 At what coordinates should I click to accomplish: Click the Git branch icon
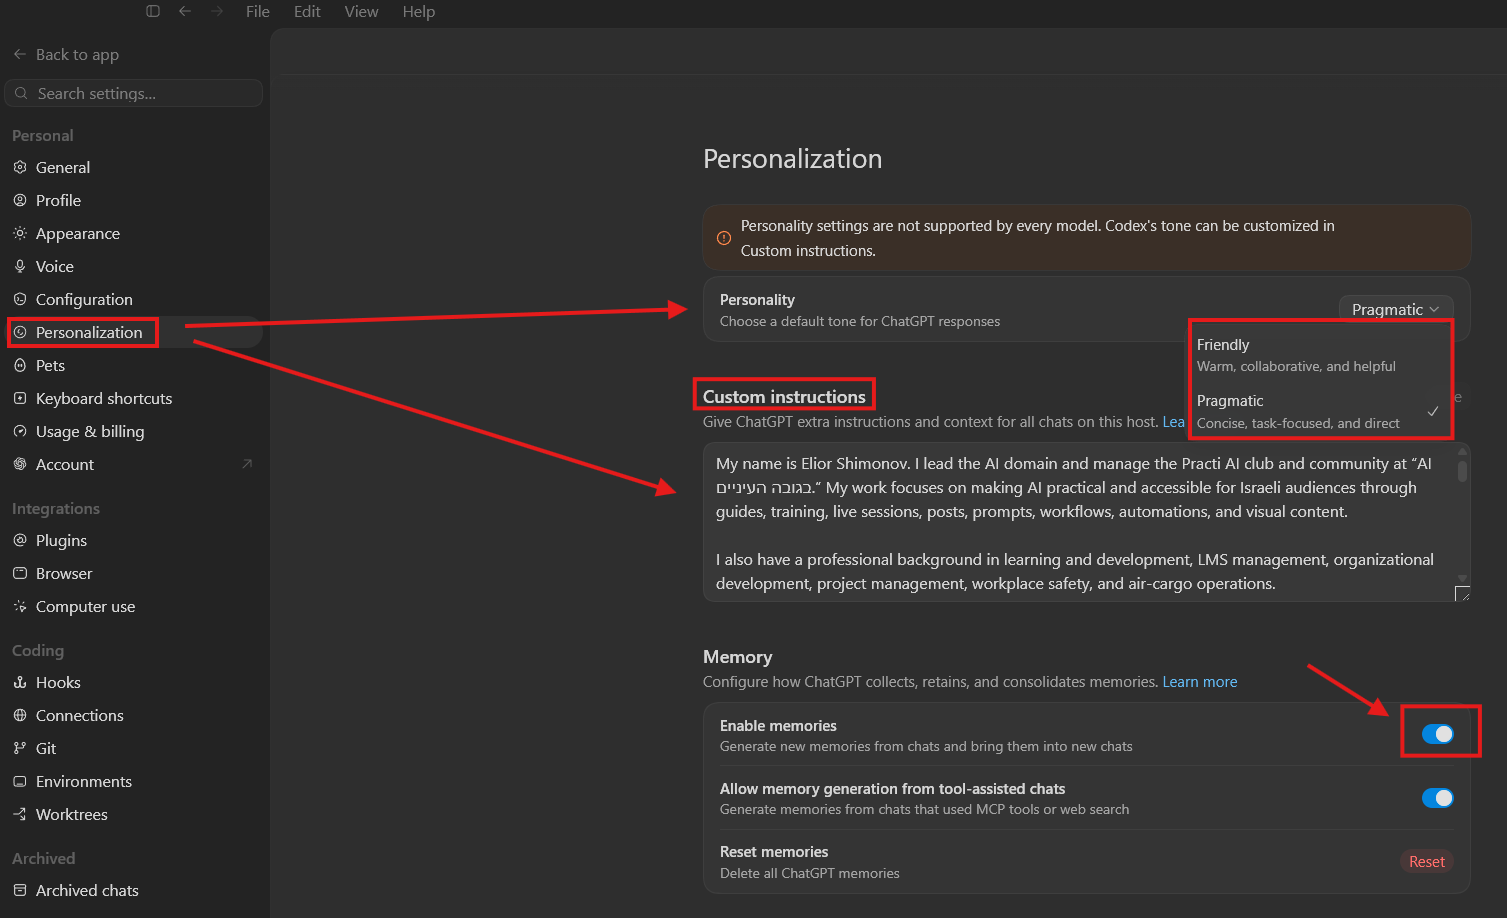[20, 748]
